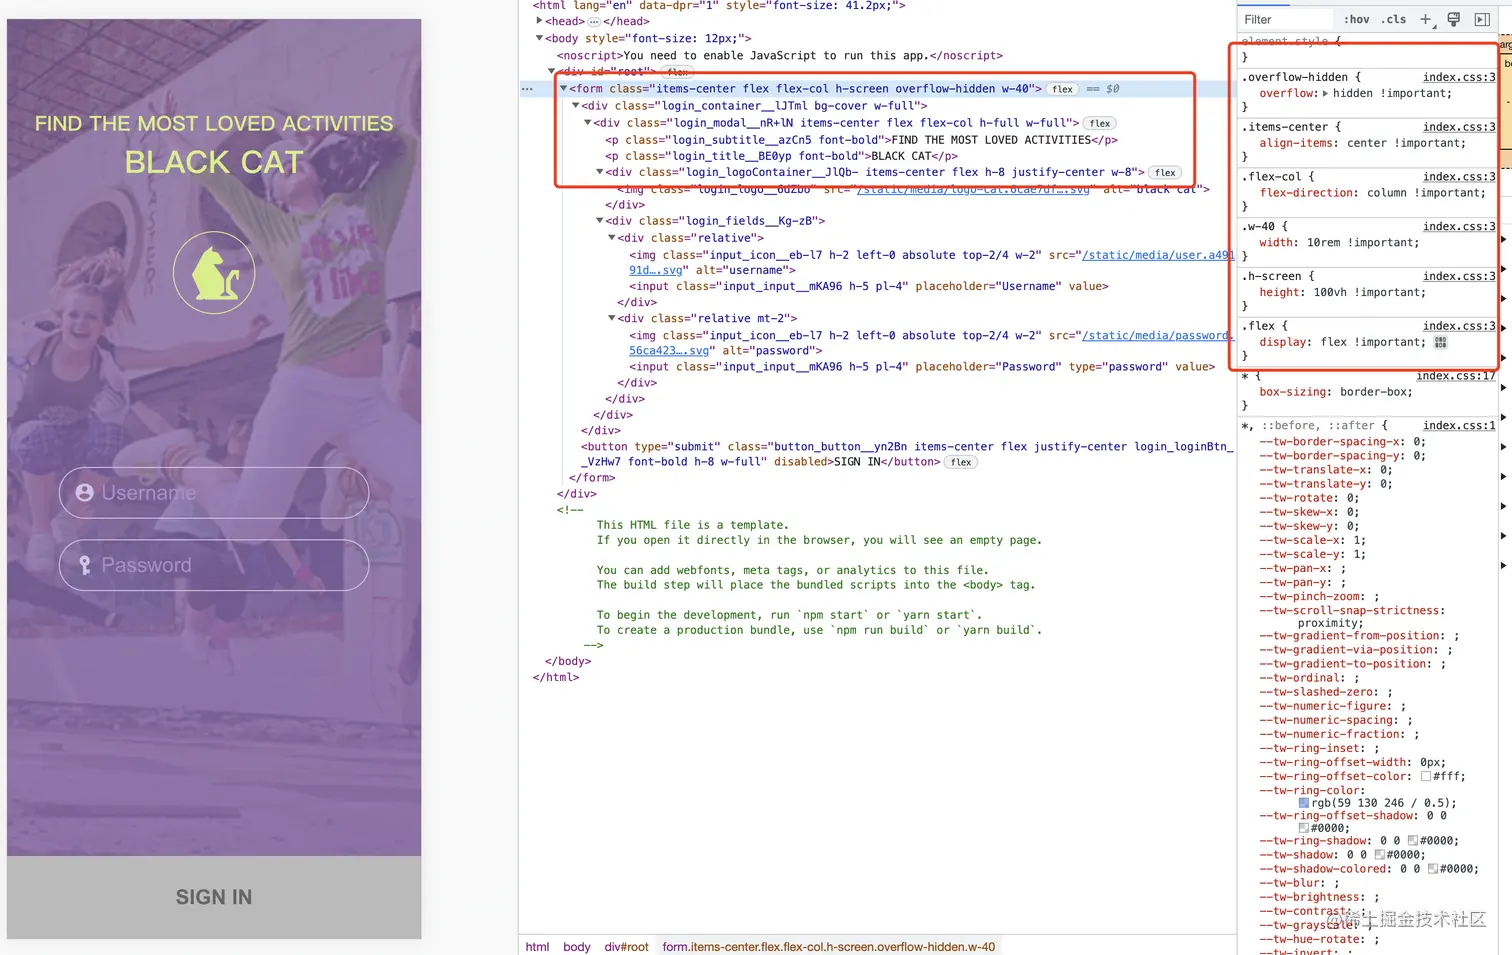Click the align-items property name
Image resolution: width=1512 pixels, height=955 pixels.
(1296, 143)
